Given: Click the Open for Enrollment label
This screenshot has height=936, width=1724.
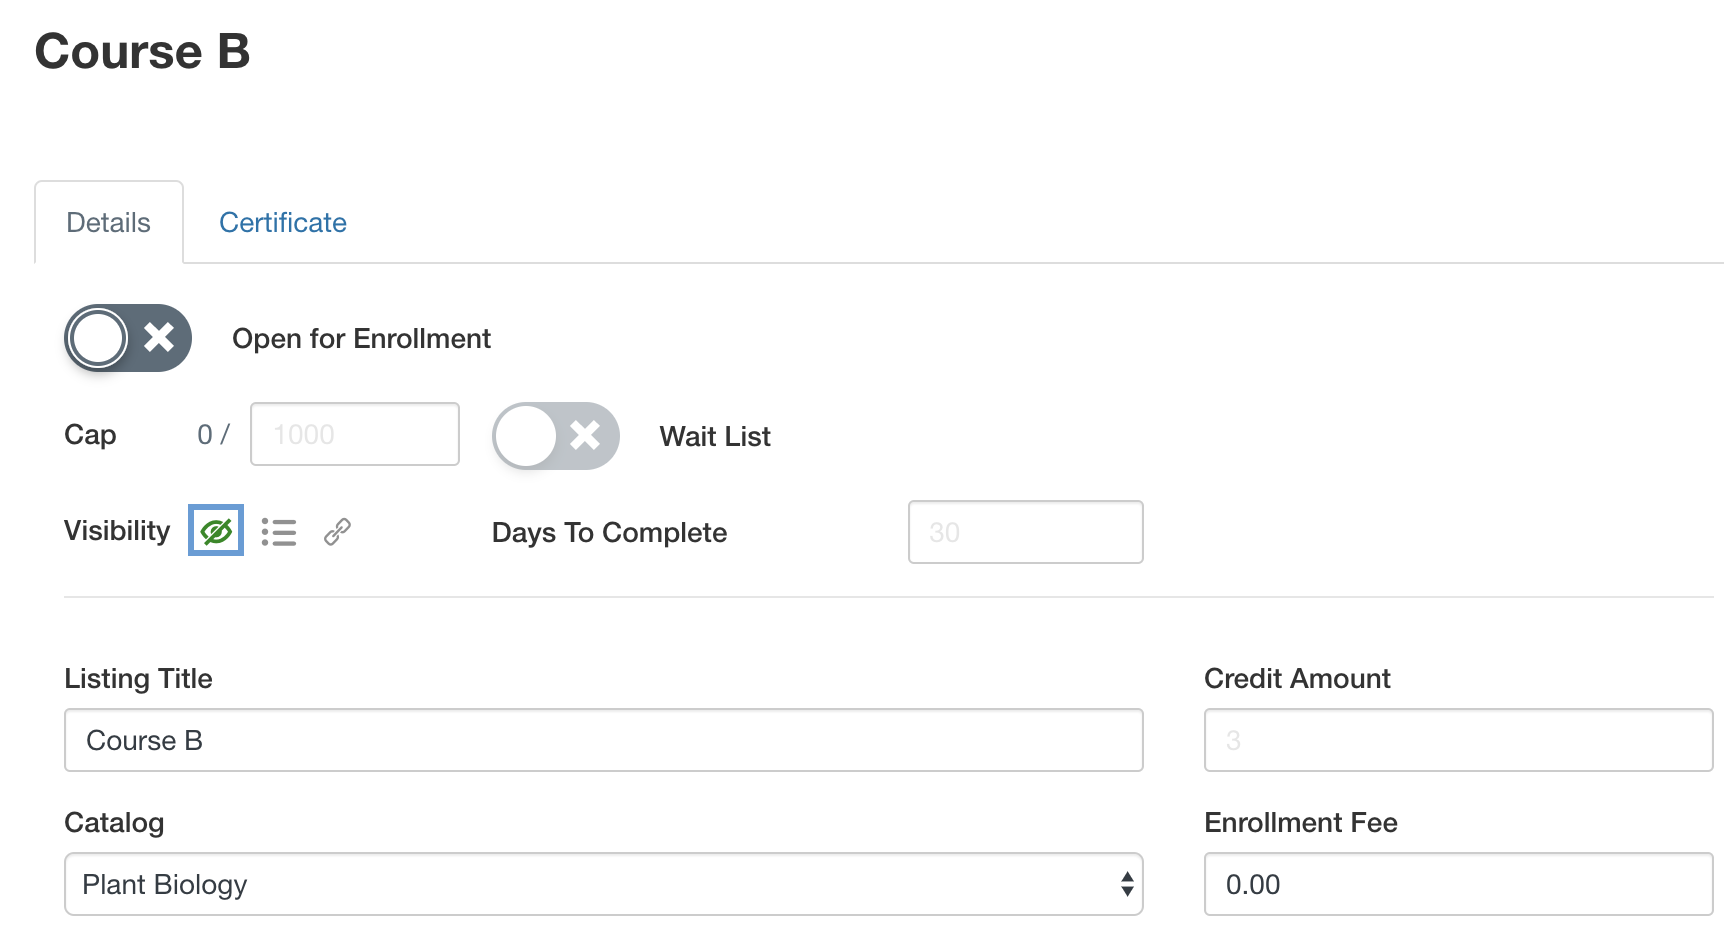Looking at the screenshot, I should point(361,339).
